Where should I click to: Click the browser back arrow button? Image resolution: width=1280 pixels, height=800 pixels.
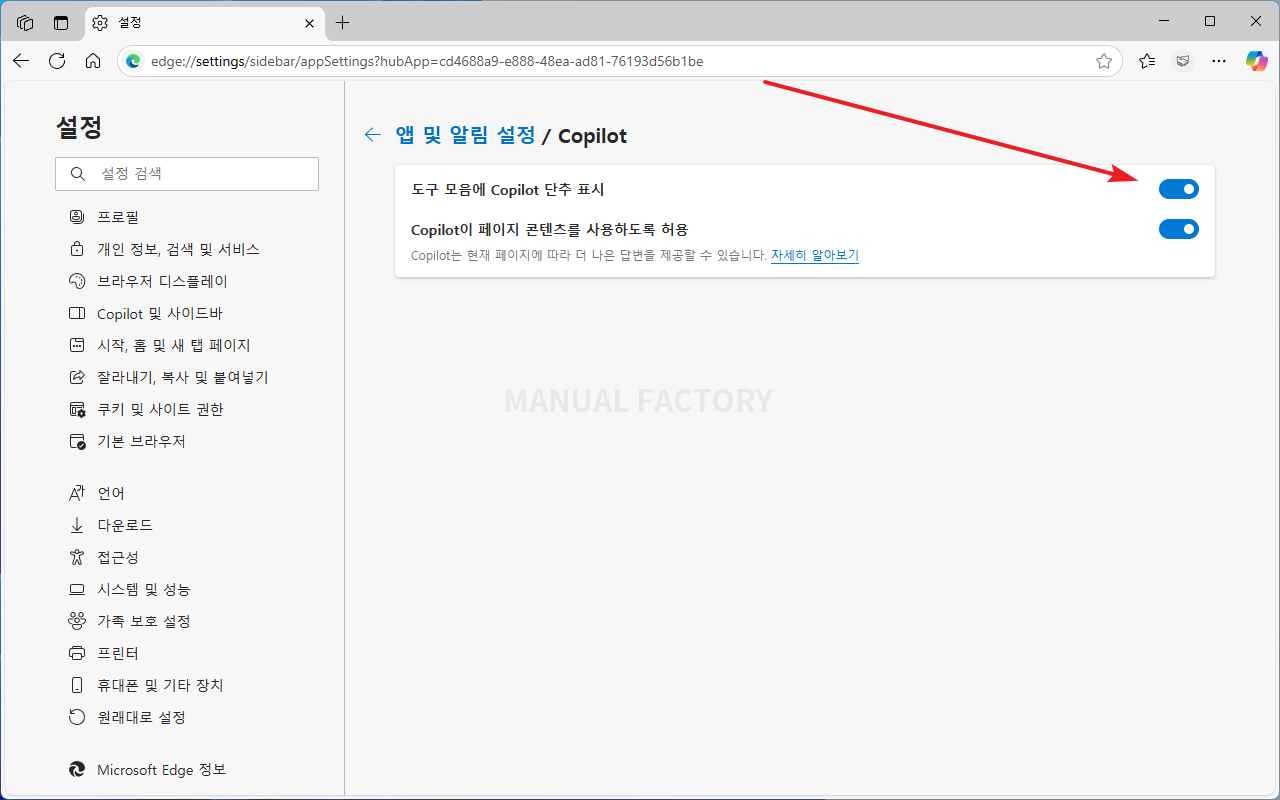point(21,61)
